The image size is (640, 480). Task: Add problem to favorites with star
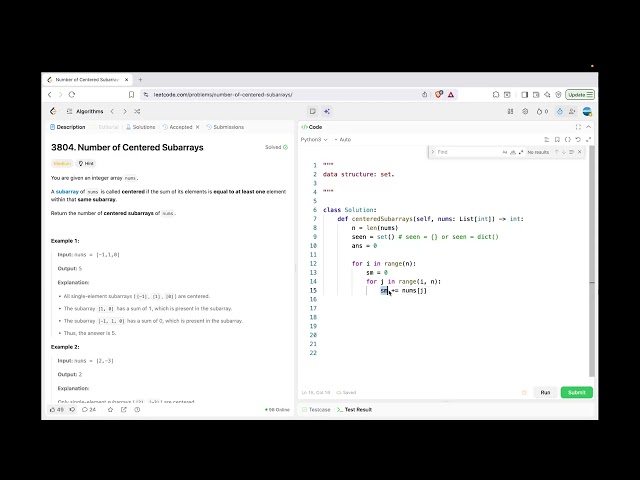click(110, 409)
